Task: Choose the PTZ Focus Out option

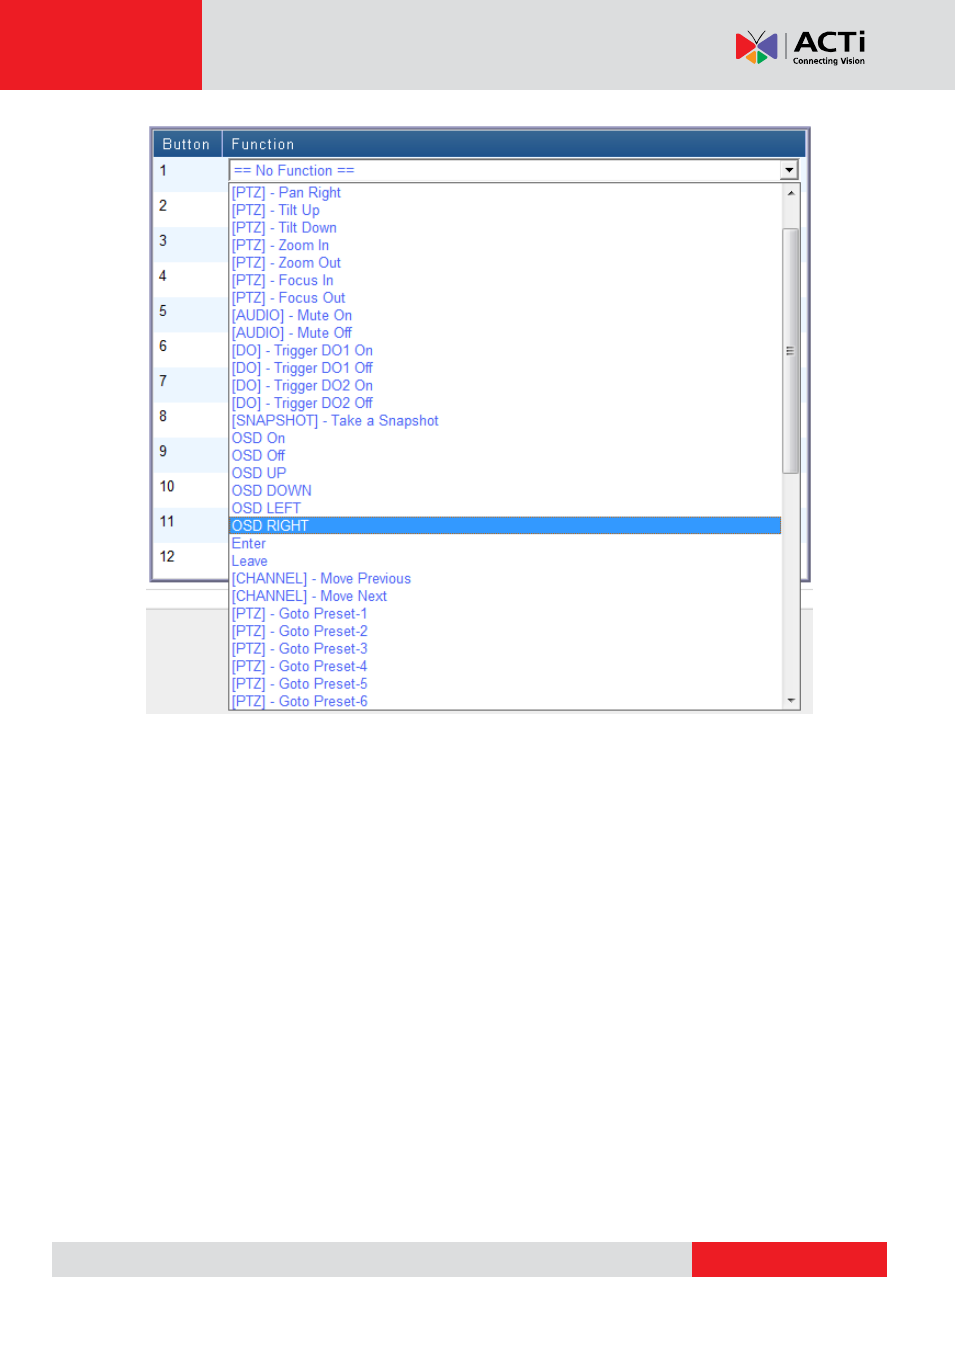Action: pos(288,298)
